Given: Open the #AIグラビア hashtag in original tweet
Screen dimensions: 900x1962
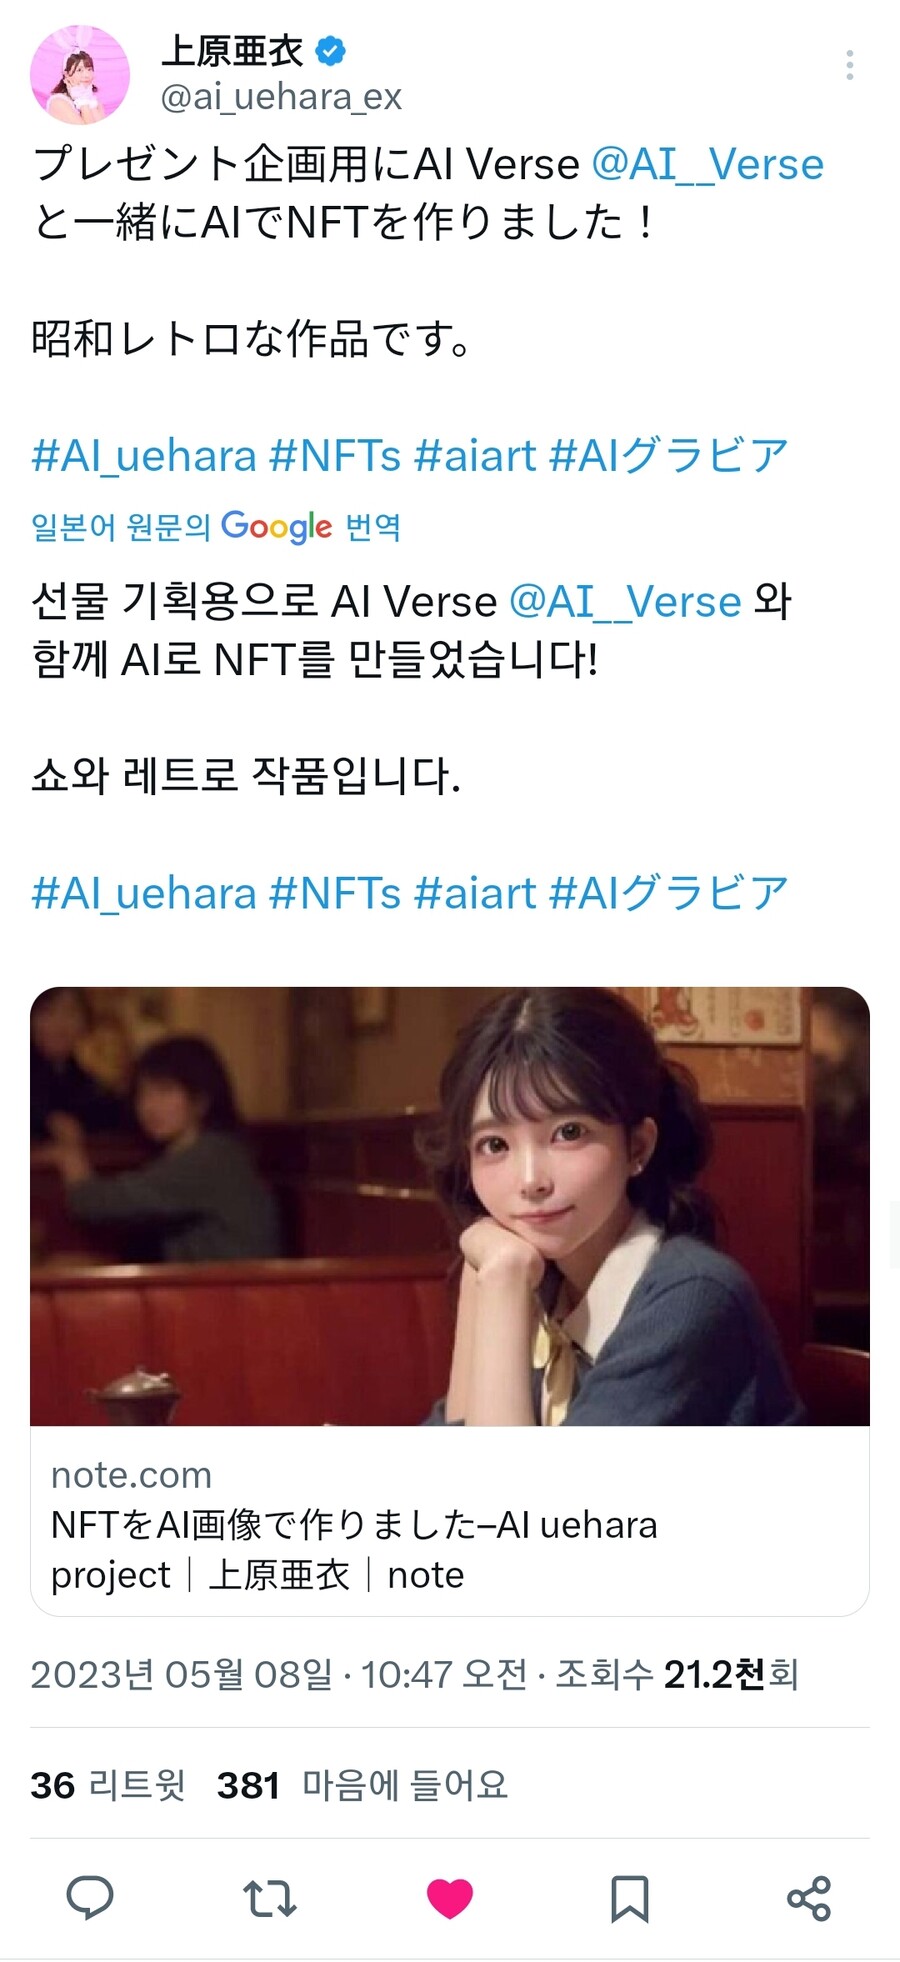Looking at the screenshot, I should pos(669,456).
